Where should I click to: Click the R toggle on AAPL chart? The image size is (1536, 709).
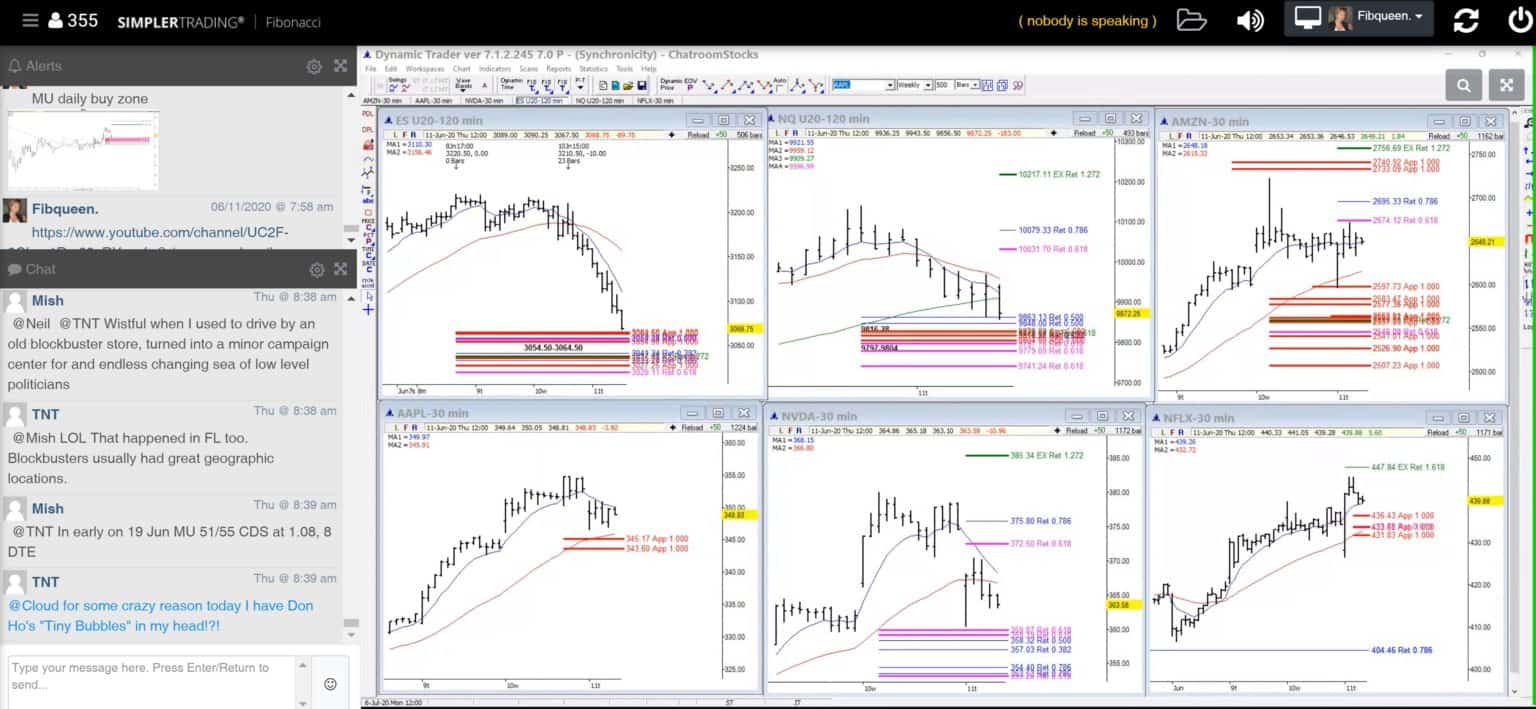tap(412, 426)
